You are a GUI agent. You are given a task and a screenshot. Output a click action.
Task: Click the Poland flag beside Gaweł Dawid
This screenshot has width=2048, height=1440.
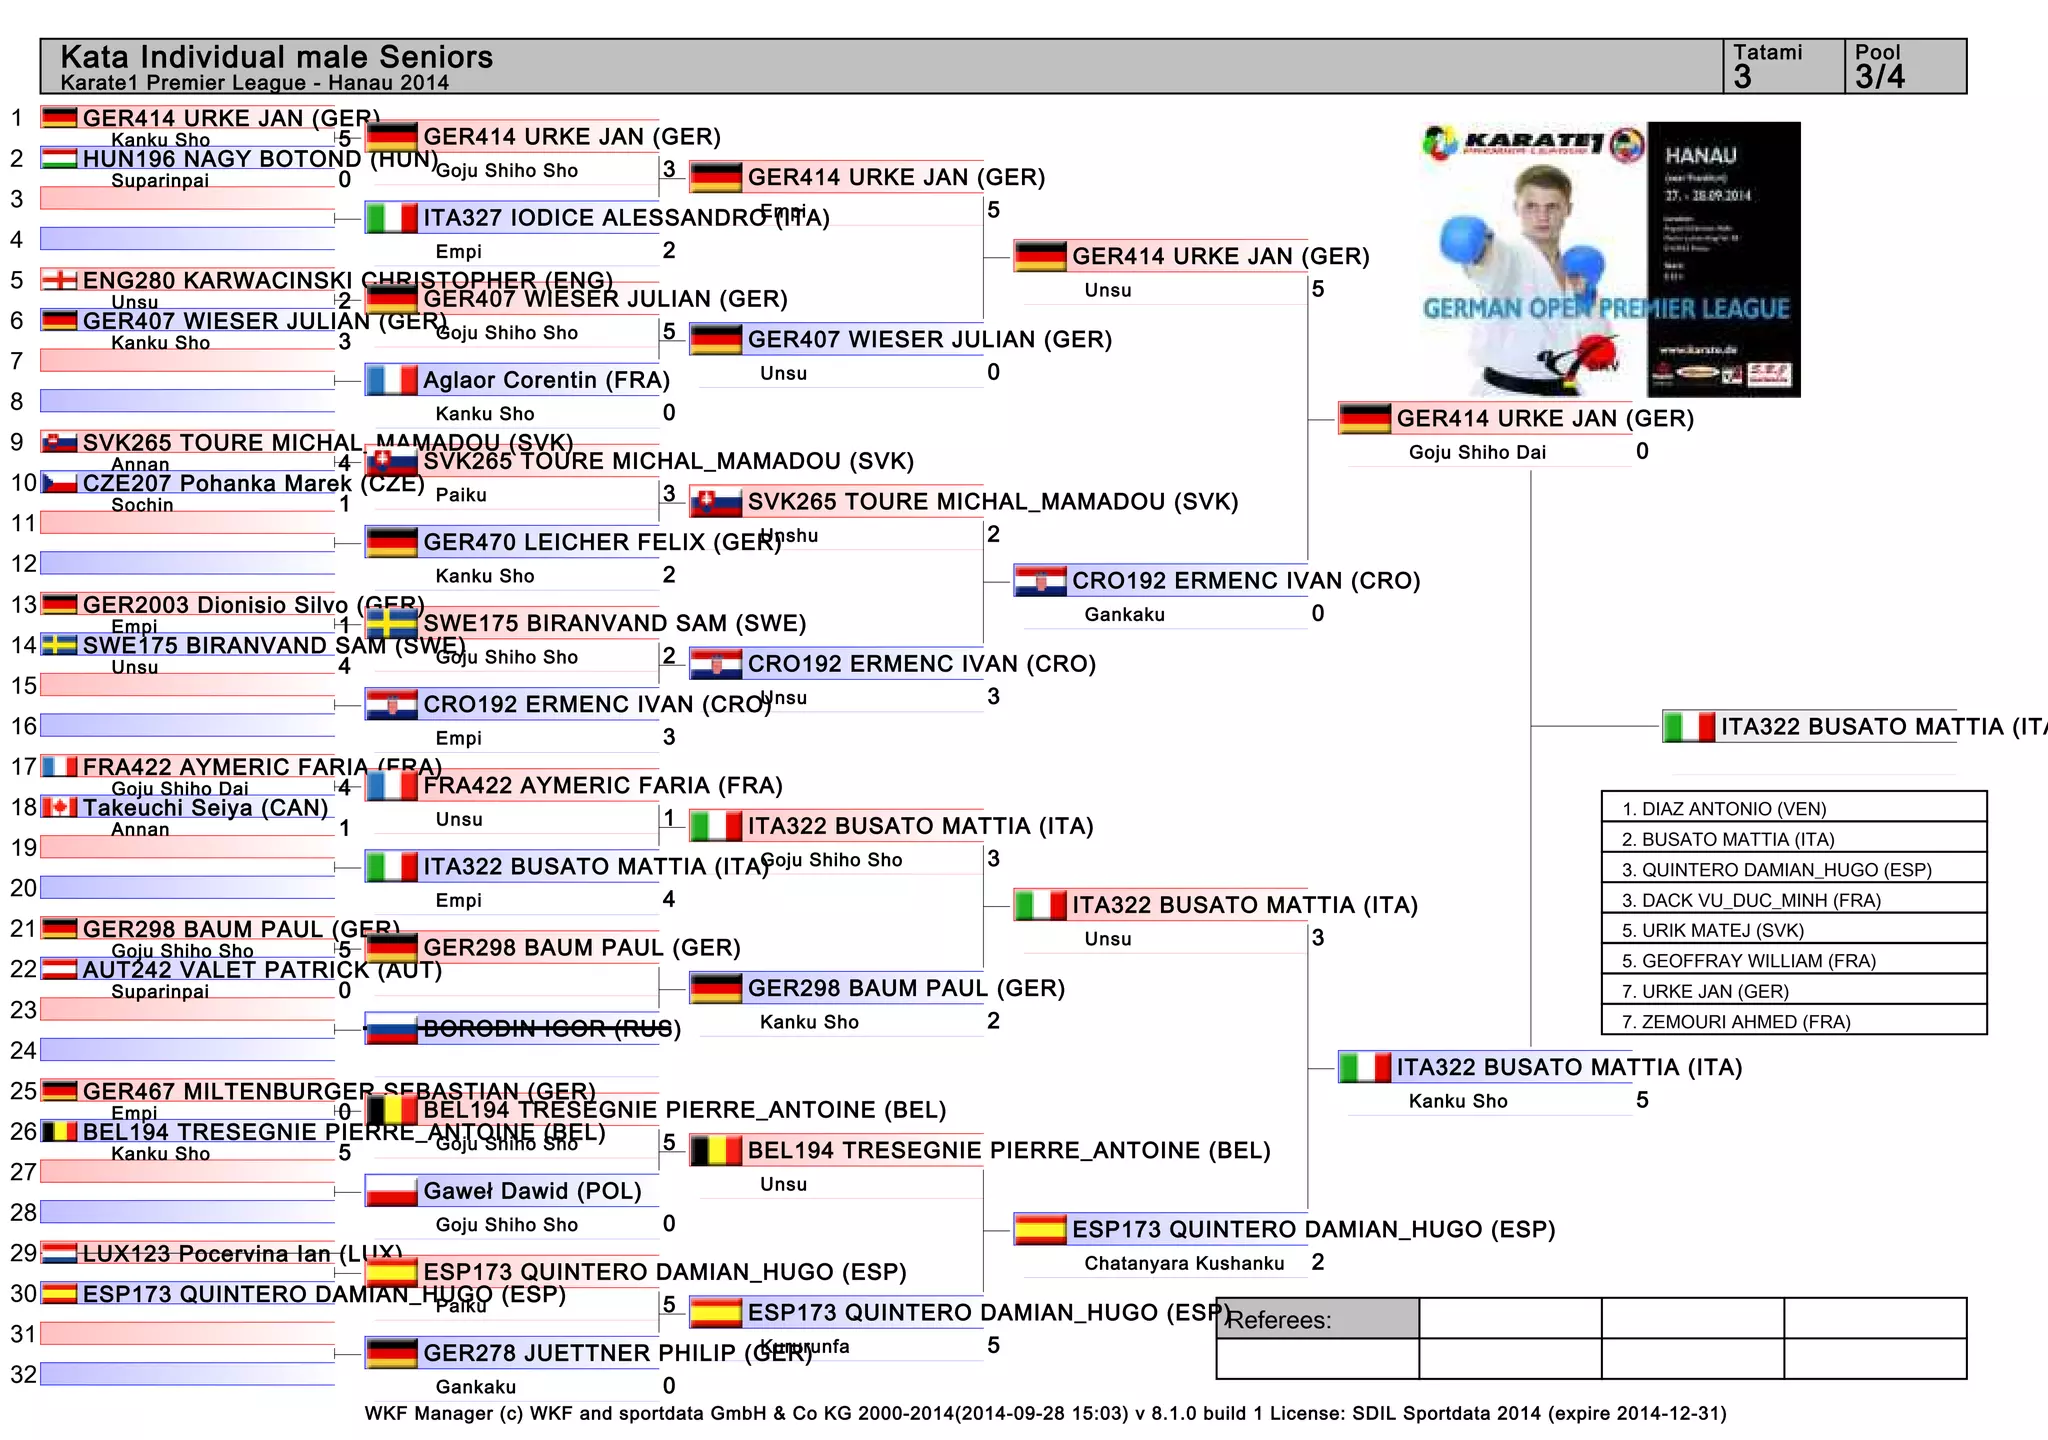point(391,1191)
